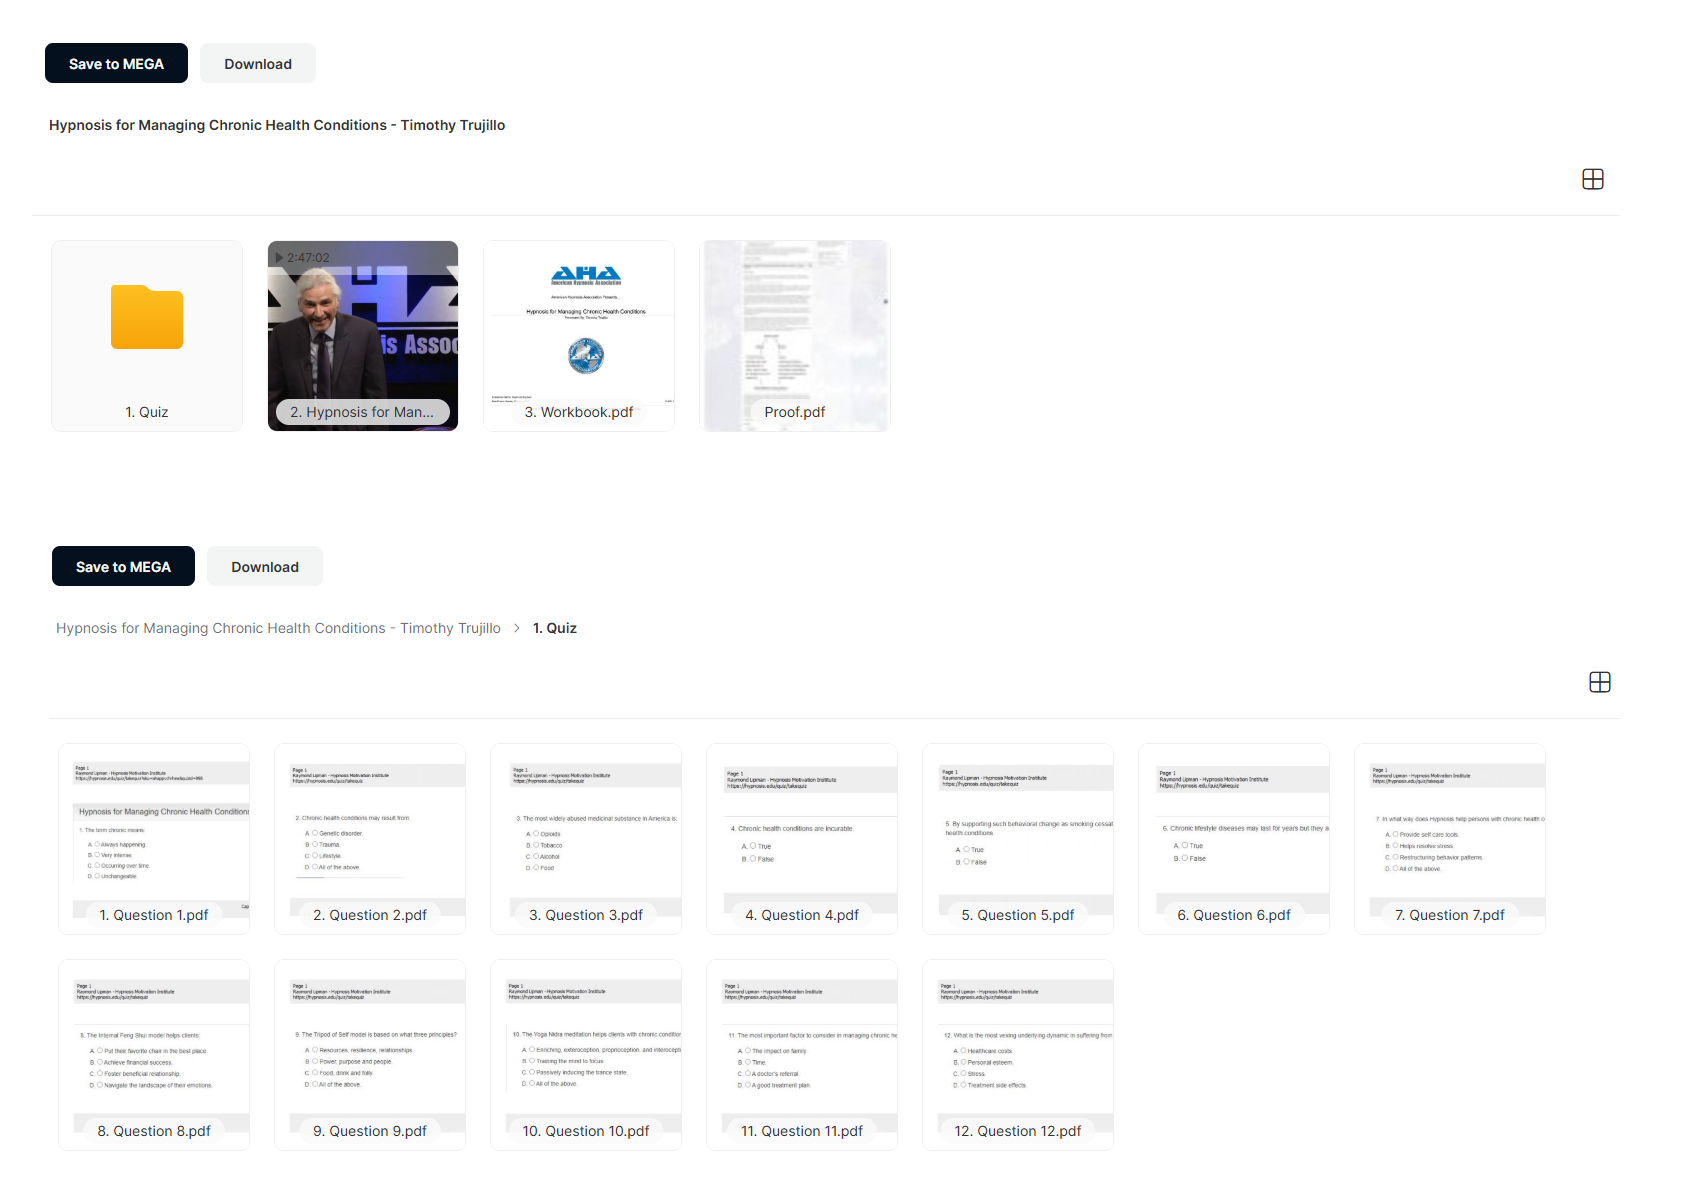Open 6. Question 6.pdf
Image resolution: width=1696 pixels, height=1204 pixels.
(1234, 839)
